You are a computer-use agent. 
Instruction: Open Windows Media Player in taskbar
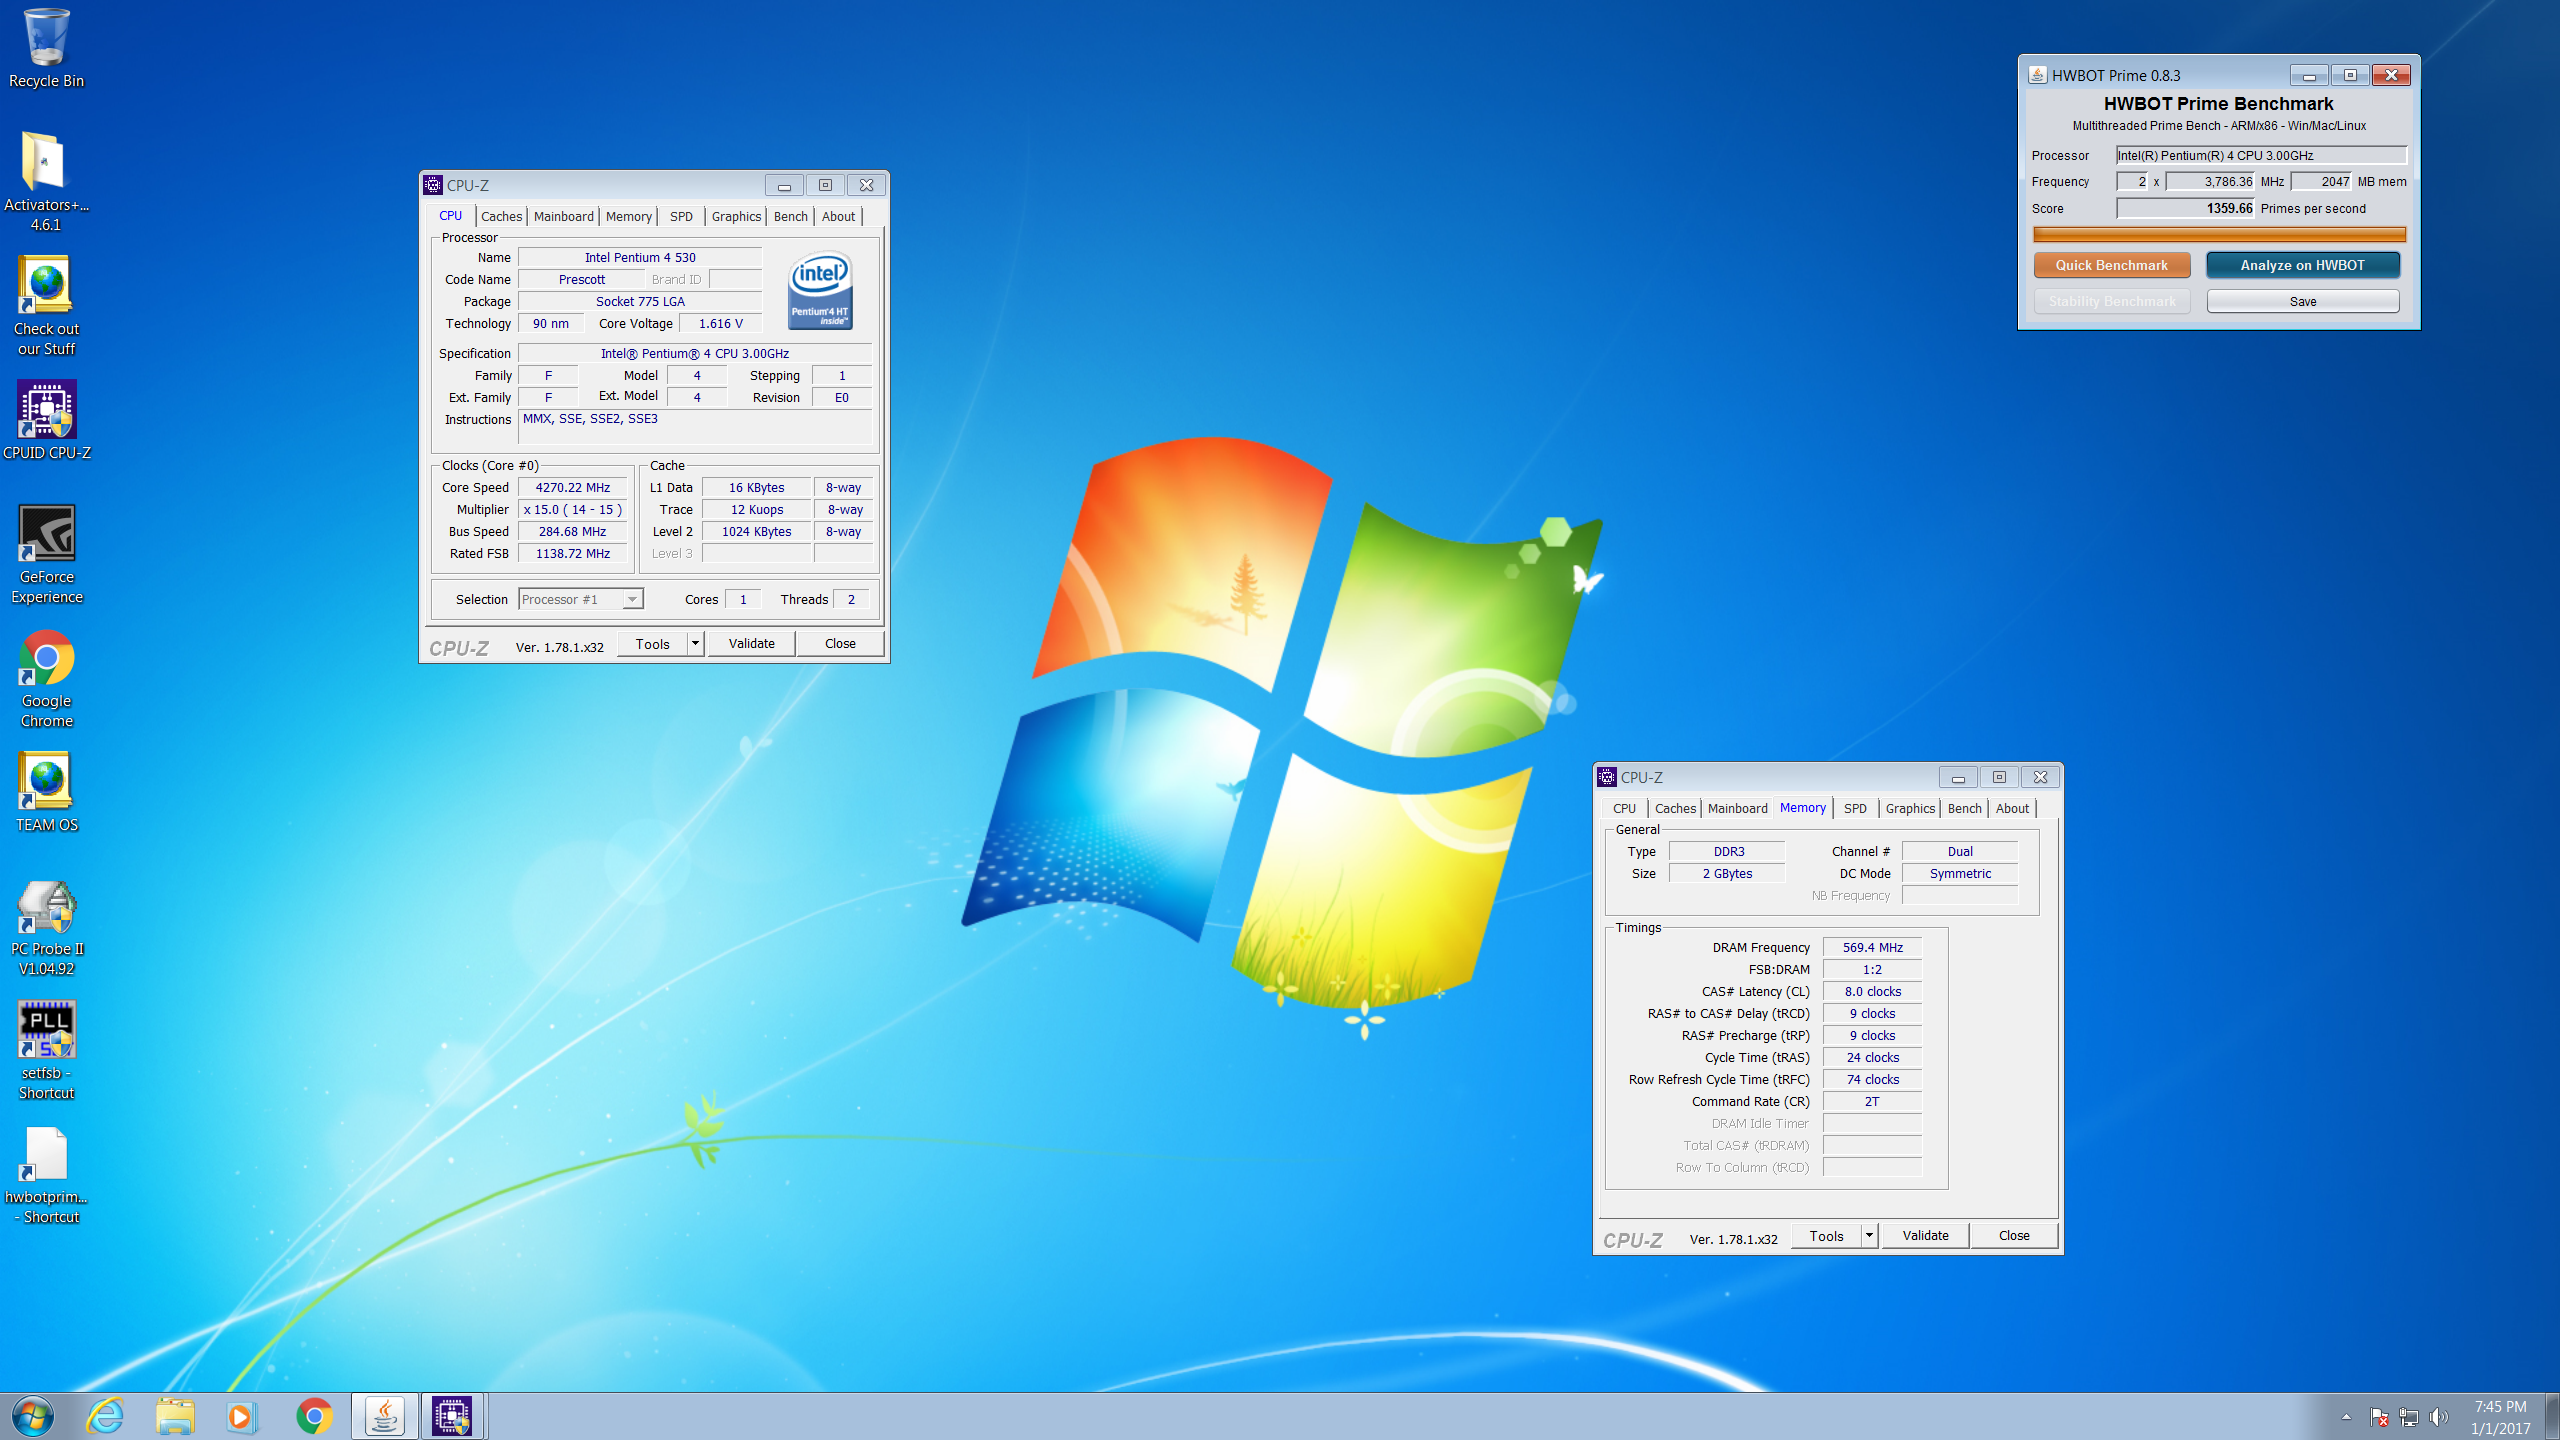point(241,1416)
